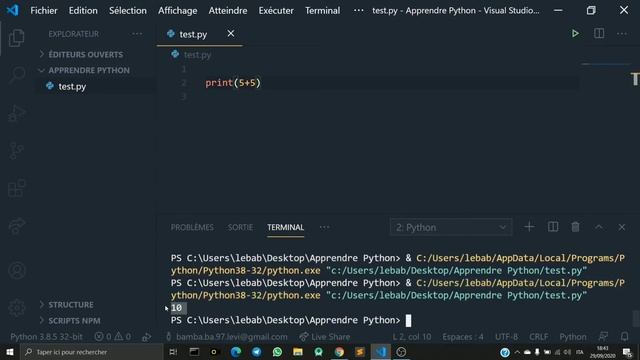Close the test.py editor tab
The image size is (640, 360).
(x=231, y=33)
